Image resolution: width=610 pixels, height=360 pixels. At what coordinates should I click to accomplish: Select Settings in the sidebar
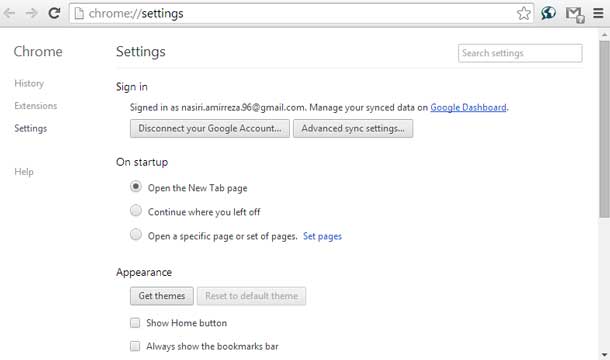(31, 128)
